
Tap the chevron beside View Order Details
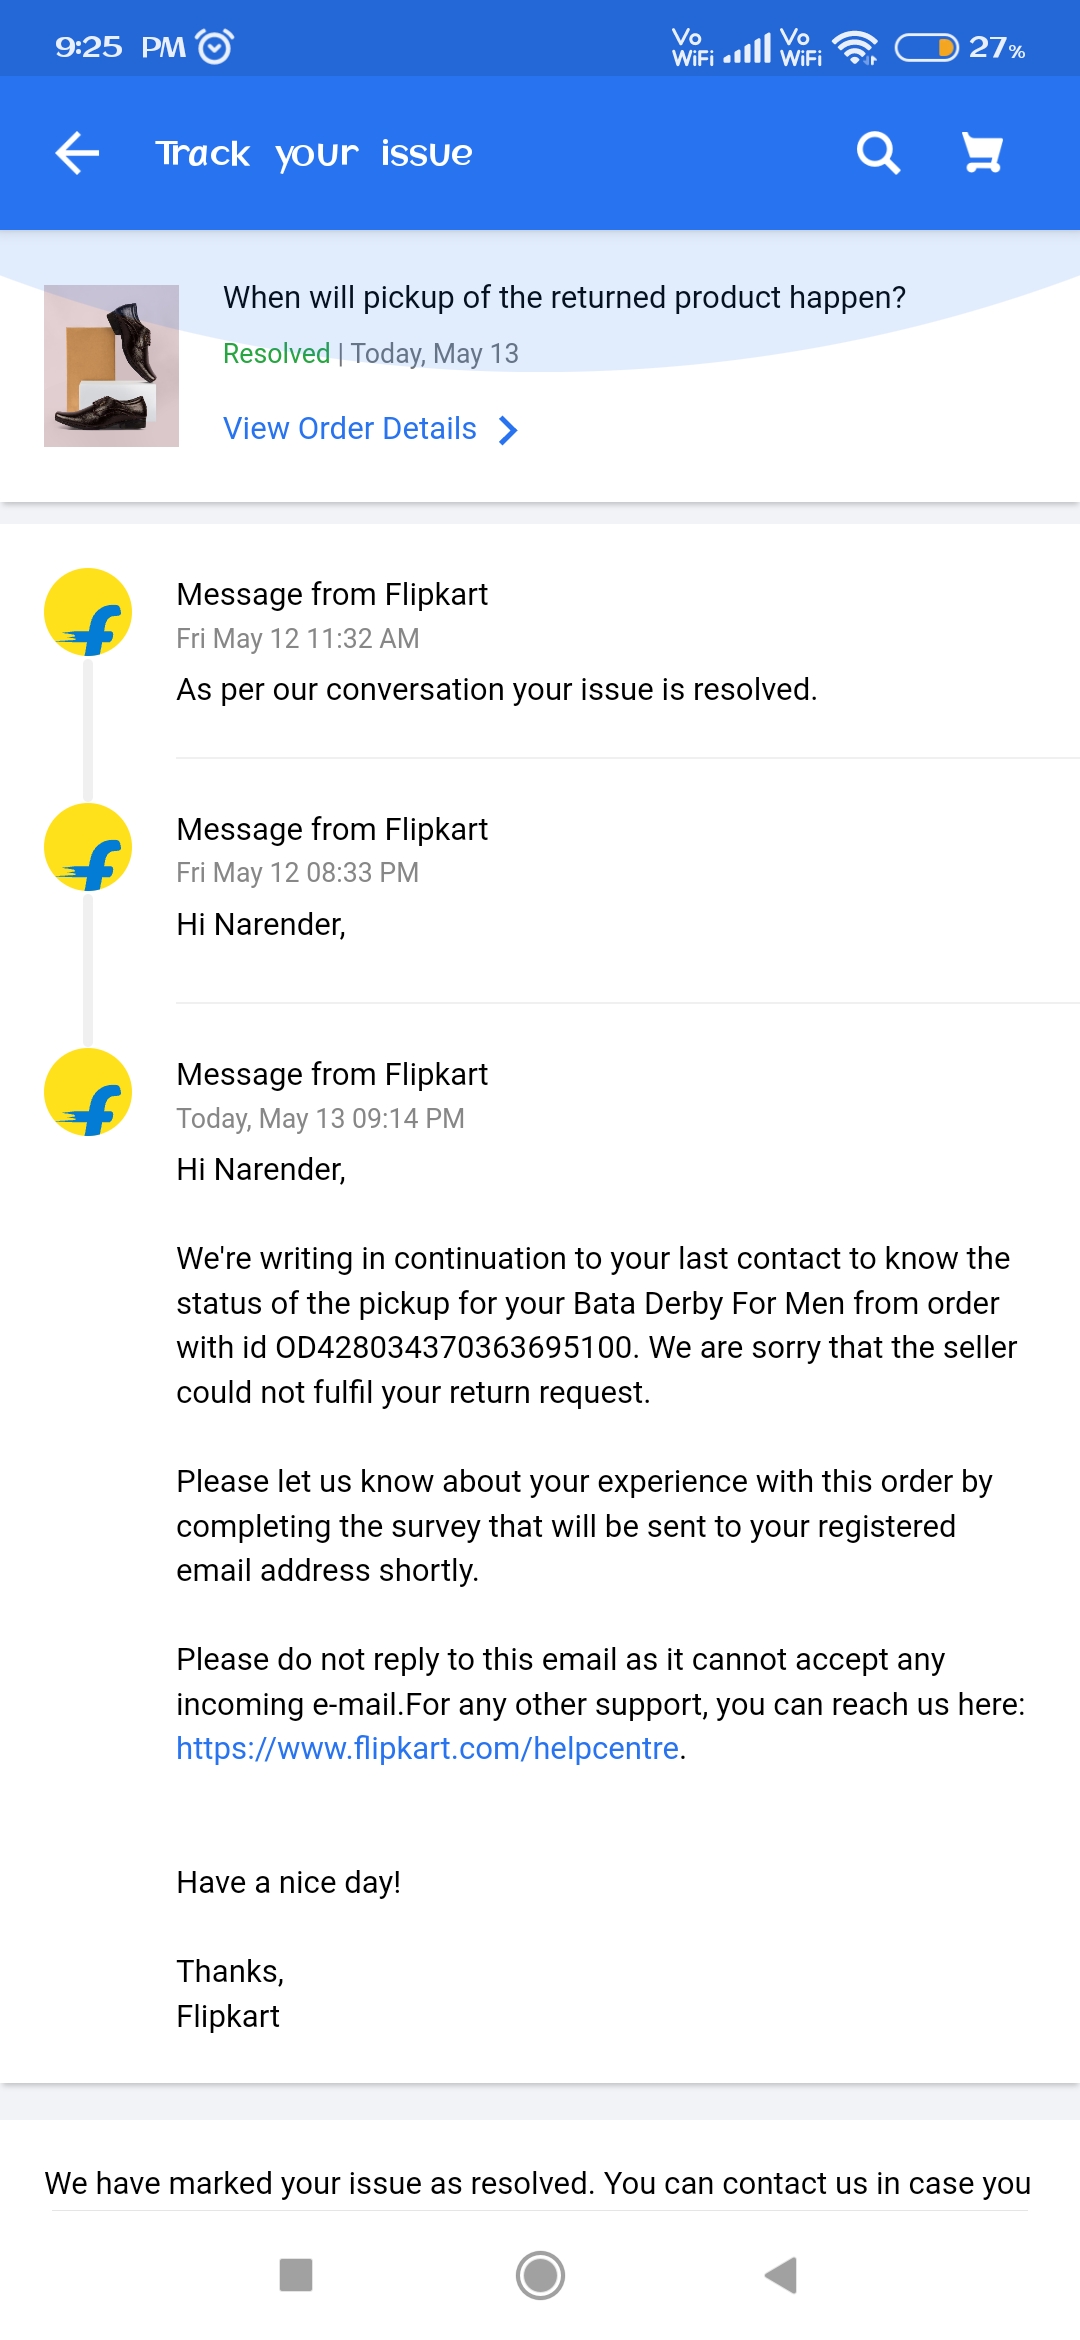(508, 430)
